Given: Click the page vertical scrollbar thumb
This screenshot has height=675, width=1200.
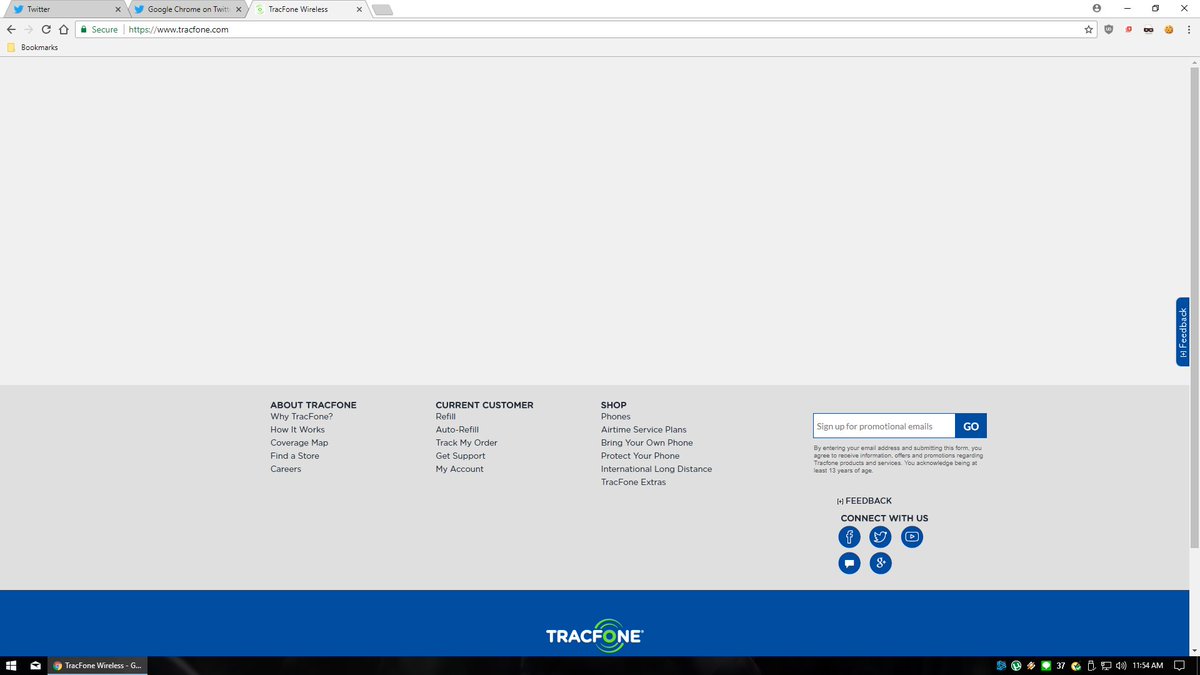Looking at the screenshot, I should pos(1194,307).
